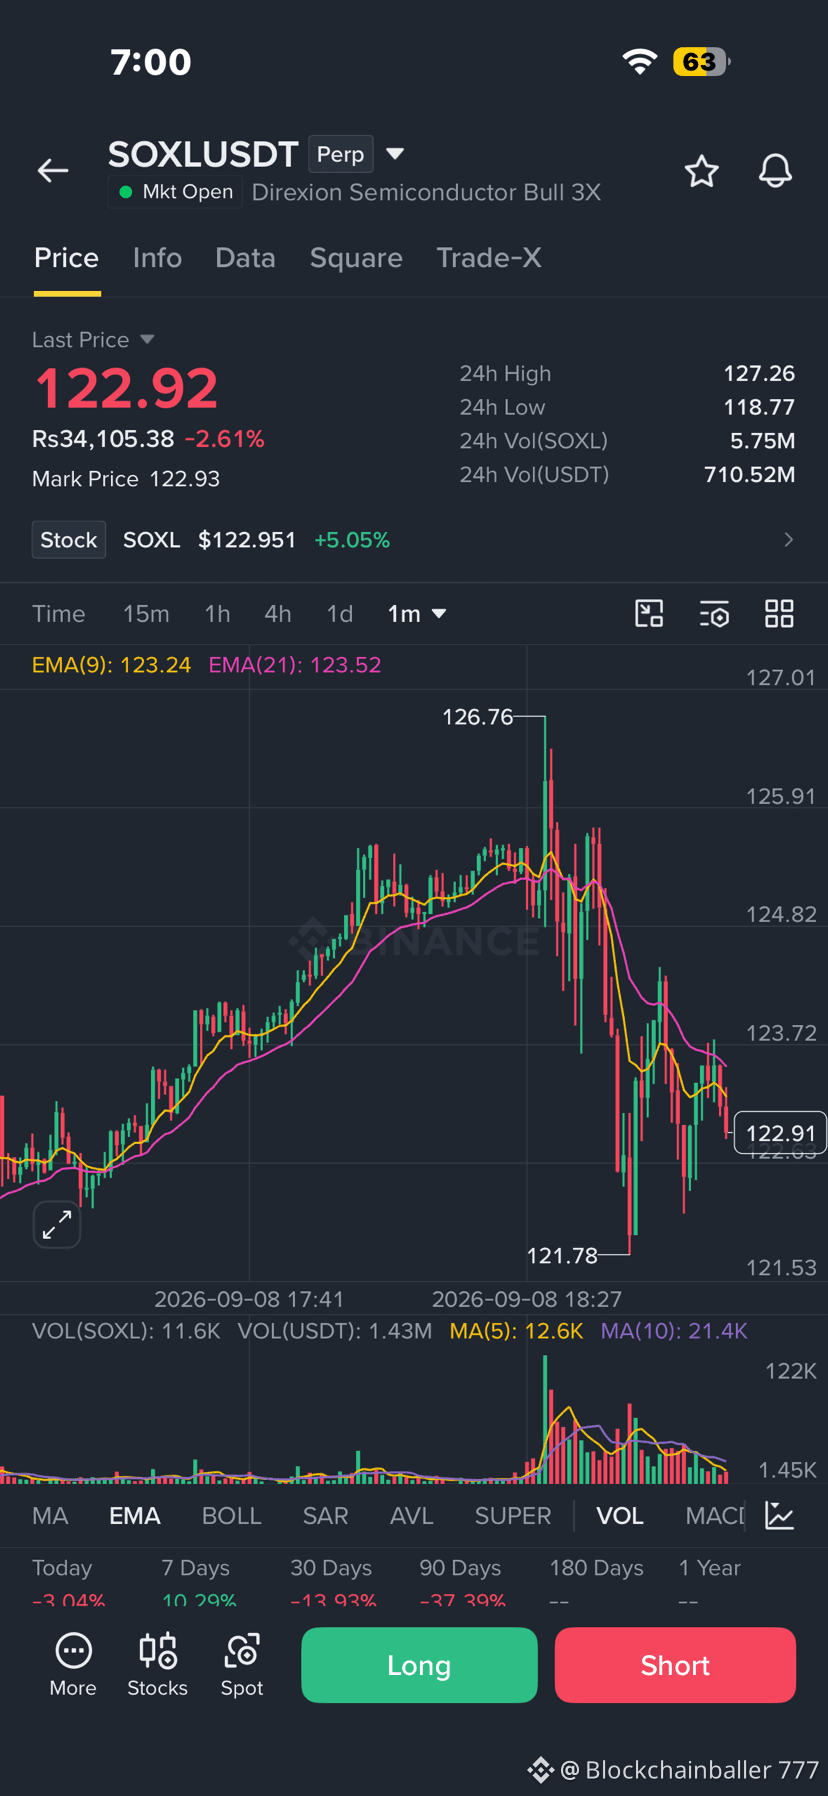Select the 126.76 high price marker
The height and width of the screenshot is (1796, 828).
[478, 717]
